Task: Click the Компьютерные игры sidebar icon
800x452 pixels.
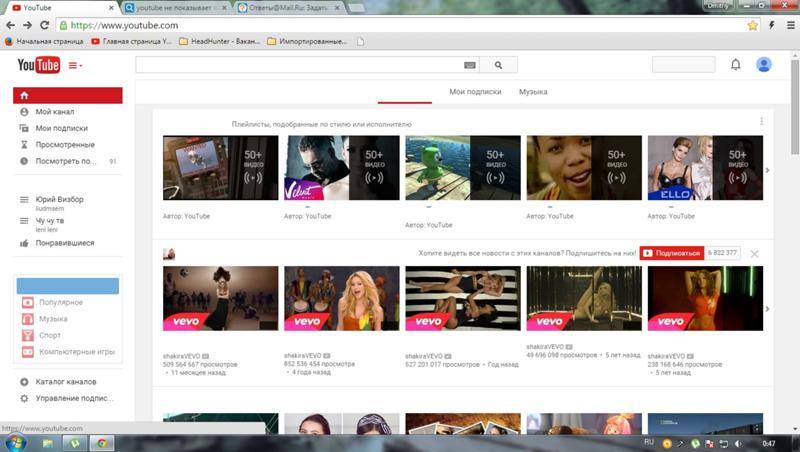Action: pyautogui.click(x=28, y=352)
